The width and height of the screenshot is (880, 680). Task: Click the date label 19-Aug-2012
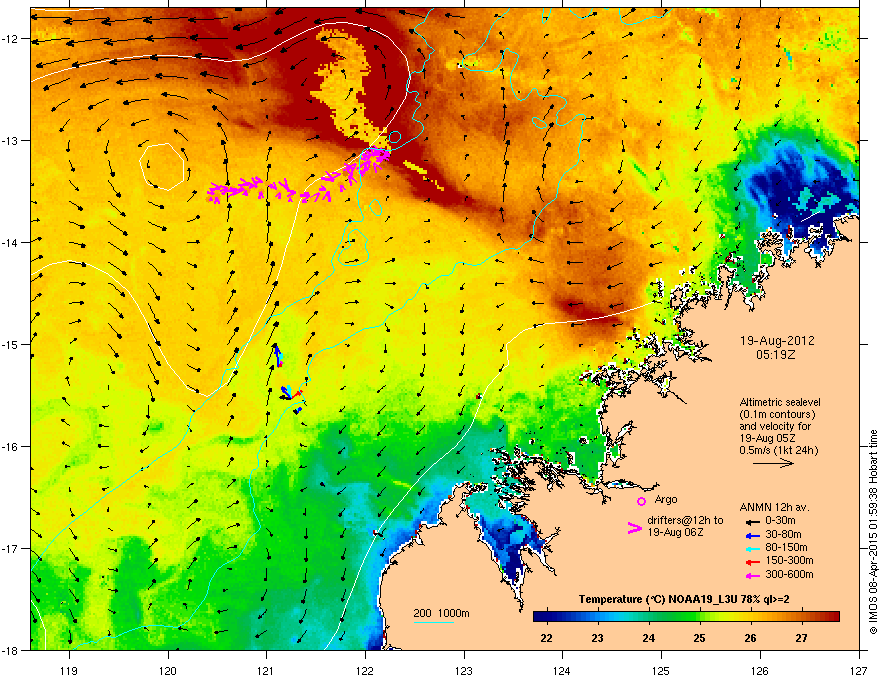coord(777,341)
